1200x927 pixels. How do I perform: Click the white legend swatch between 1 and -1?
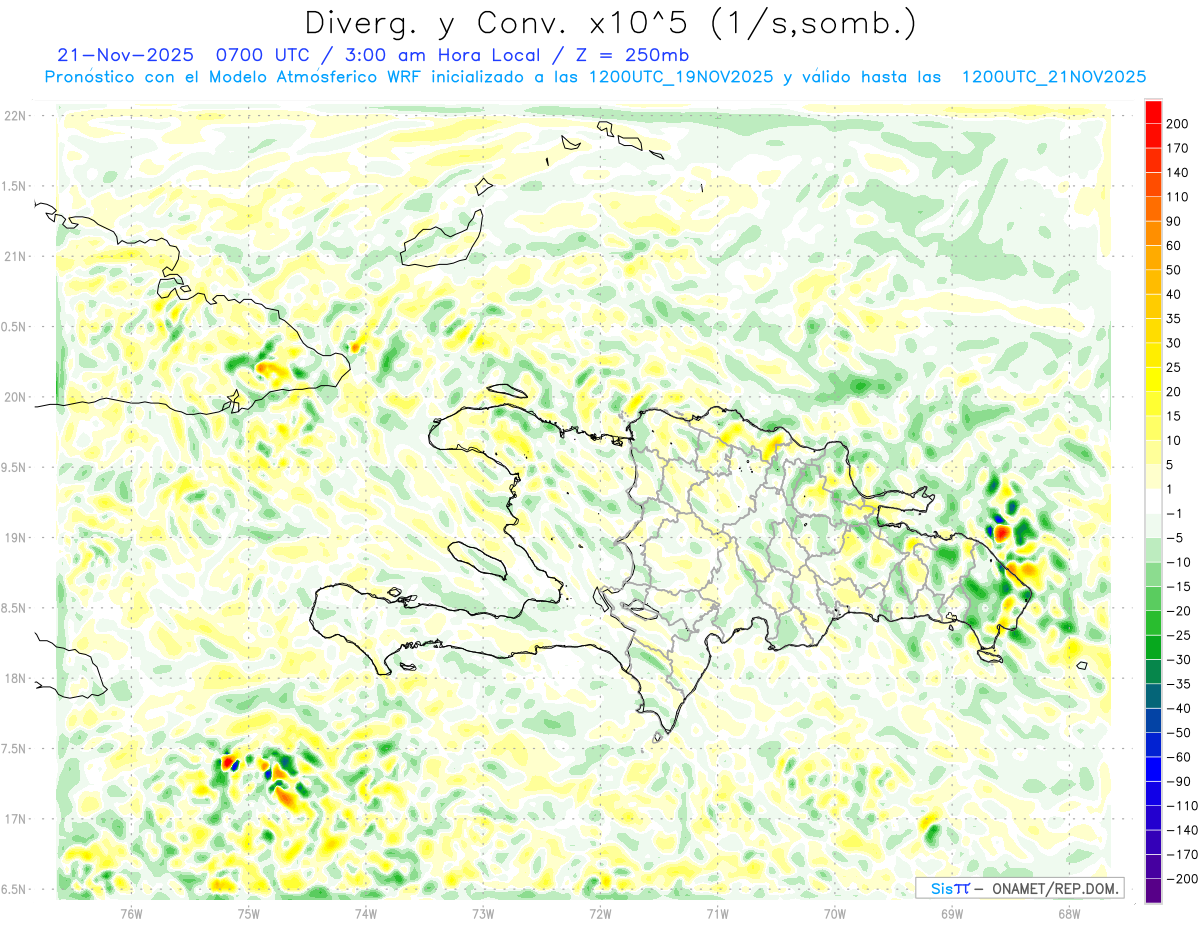click(1153, 502)
